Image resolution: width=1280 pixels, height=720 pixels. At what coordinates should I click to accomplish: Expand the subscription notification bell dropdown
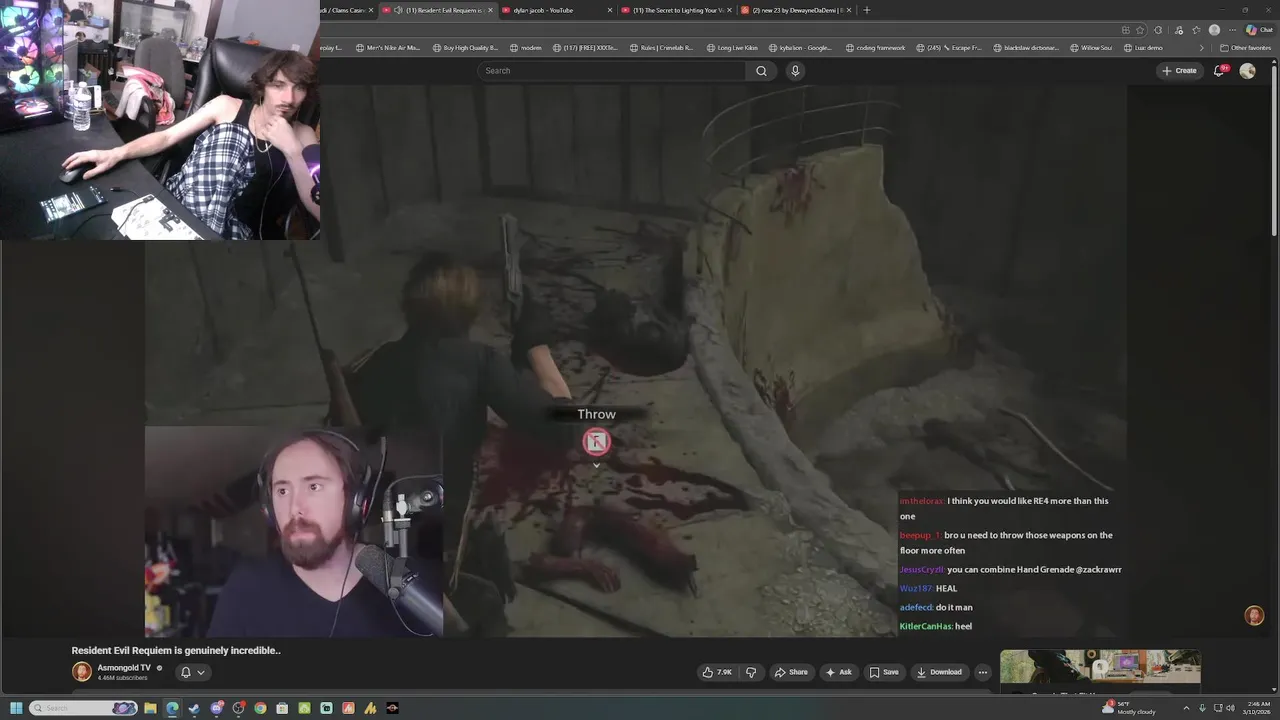[192, 672]
